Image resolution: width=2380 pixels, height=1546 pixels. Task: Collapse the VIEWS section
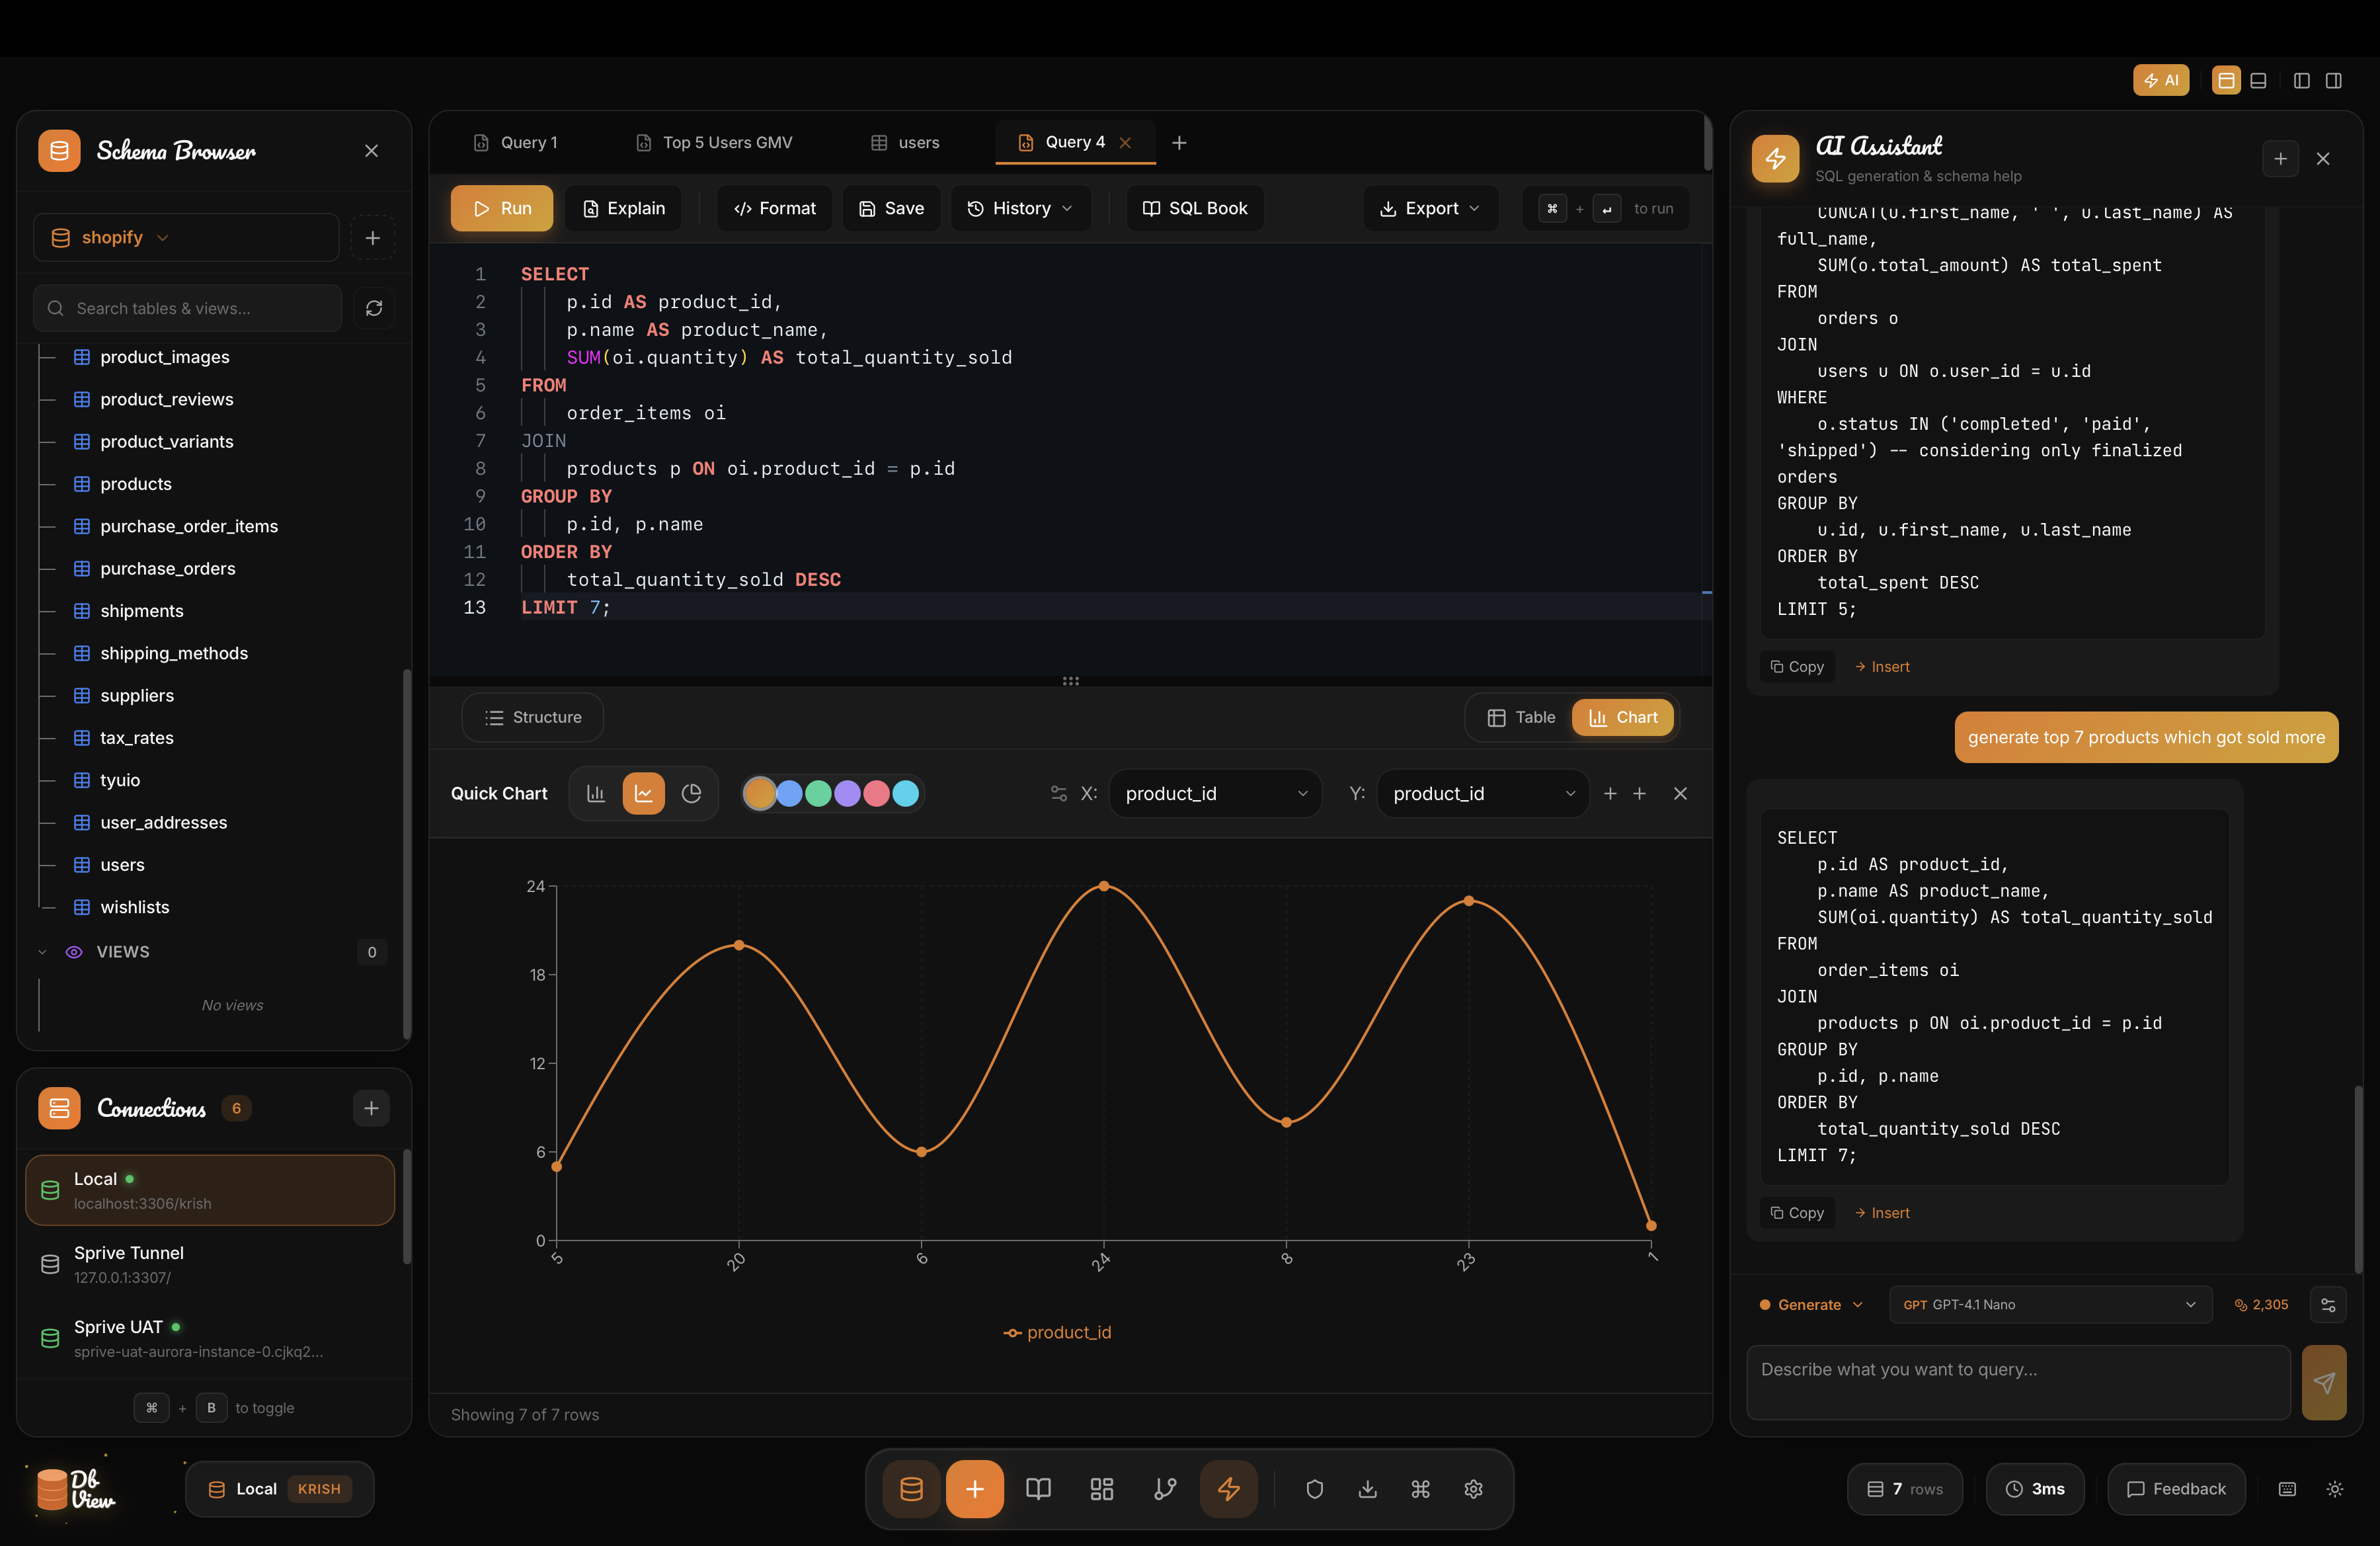[x=41, y=952]
